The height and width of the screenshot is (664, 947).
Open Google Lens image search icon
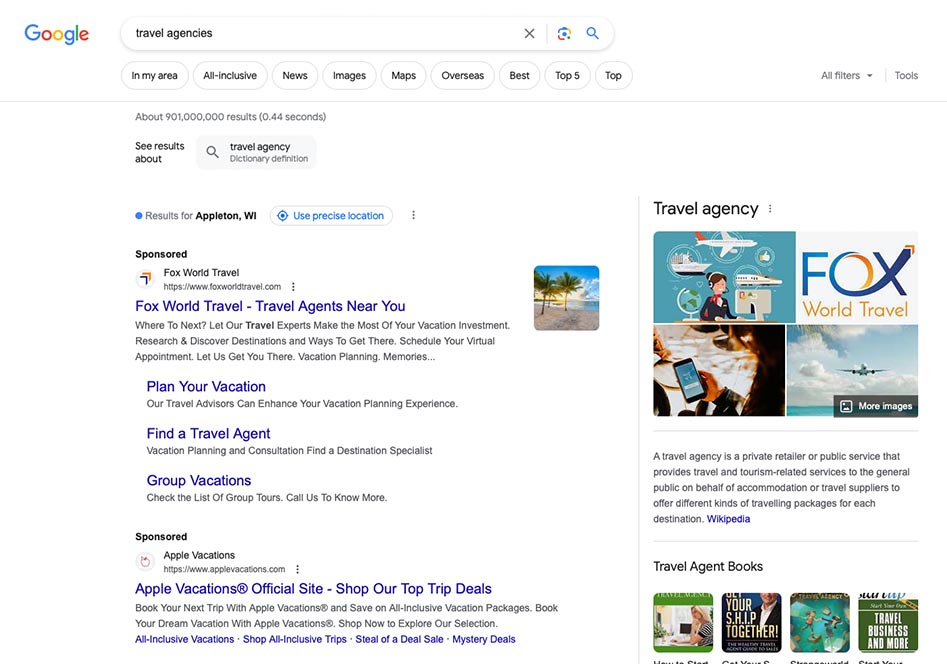pos(564,34)
